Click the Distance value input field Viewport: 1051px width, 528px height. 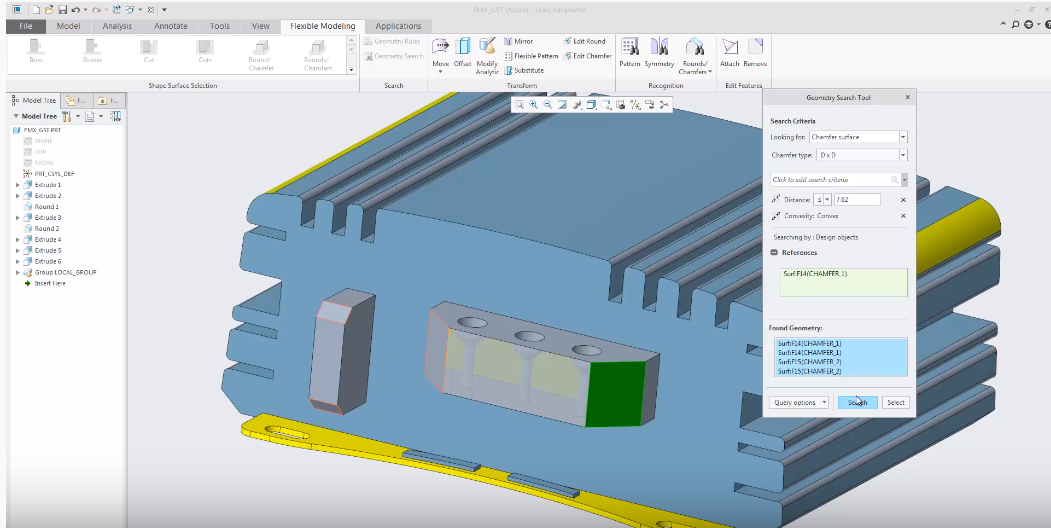[857, 200]
